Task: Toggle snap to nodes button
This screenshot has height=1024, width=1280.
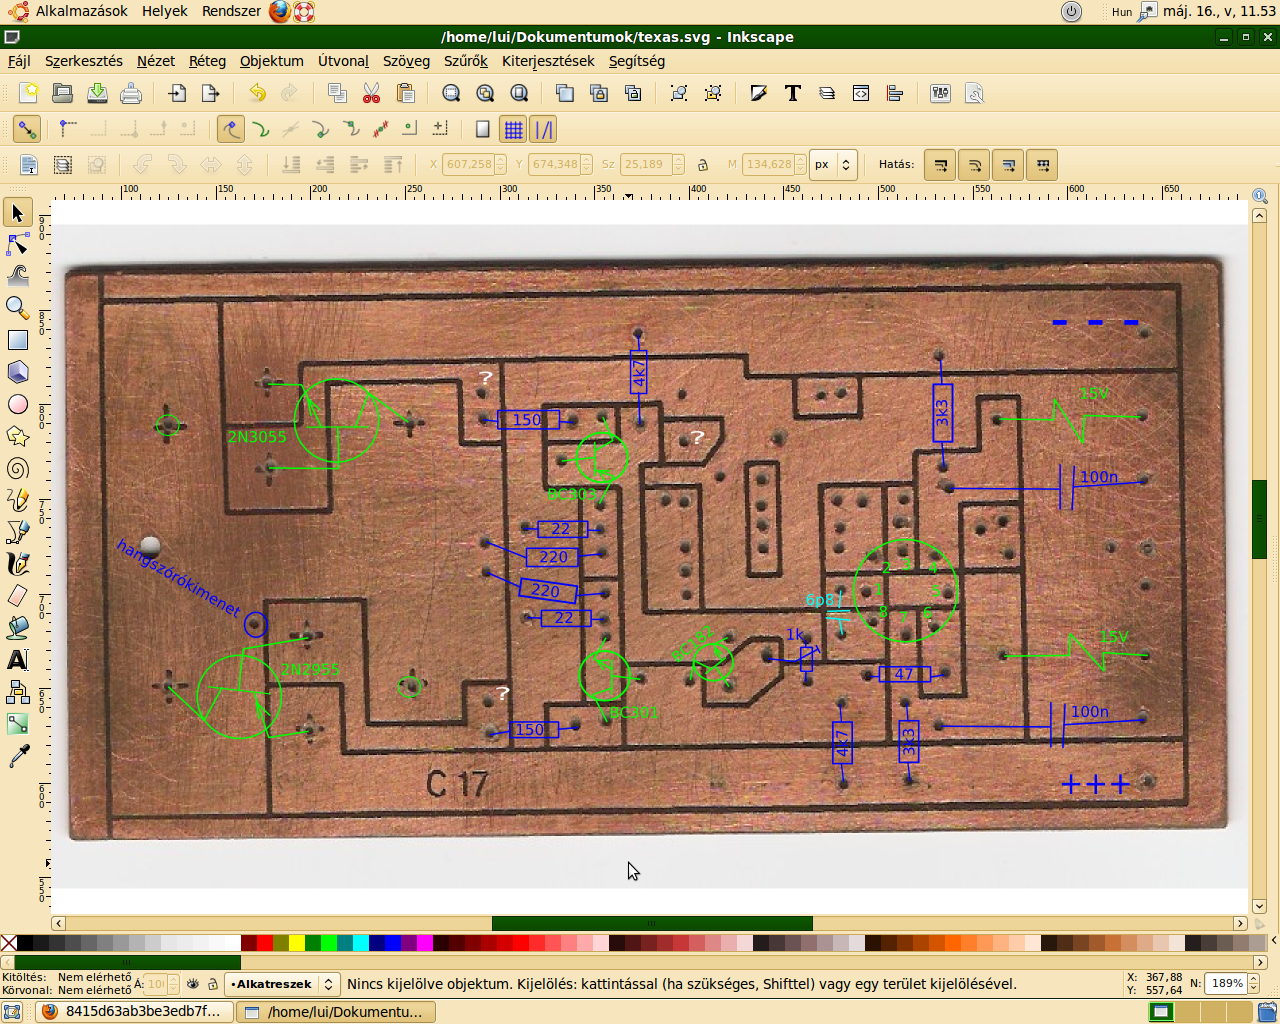Action: 230,129
